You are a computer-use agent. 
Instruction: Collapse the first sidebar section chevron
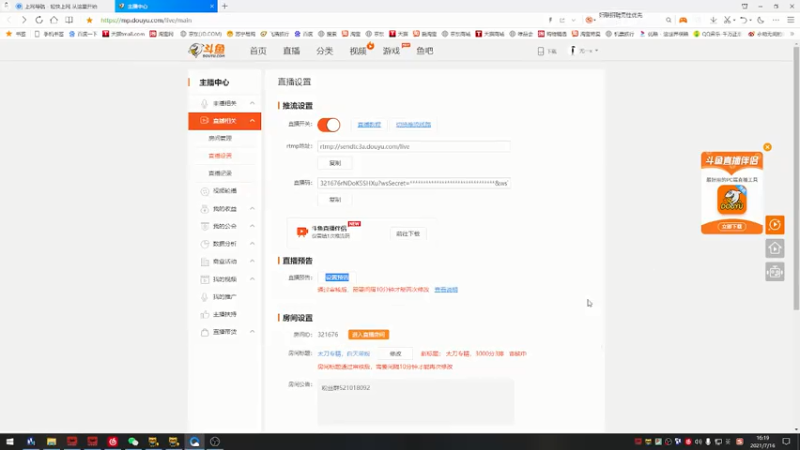coord(252,103)
